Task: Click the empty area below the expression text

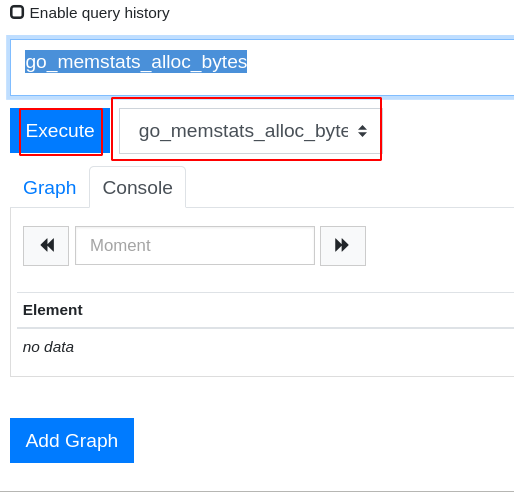Action: (x=262, y=85)
